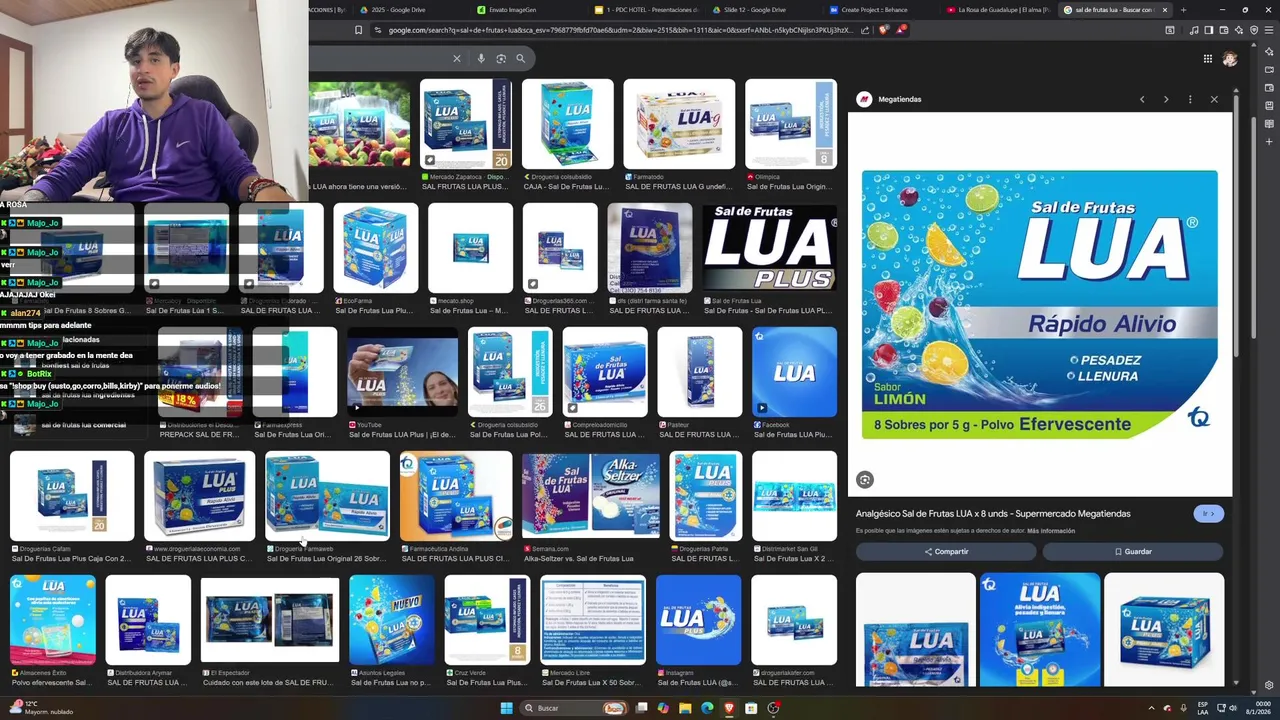Image resolution: width=1280 pixels, height=720 pixels.
Task: Open the taskbar clock and date
Action: tap(1257, 708)
